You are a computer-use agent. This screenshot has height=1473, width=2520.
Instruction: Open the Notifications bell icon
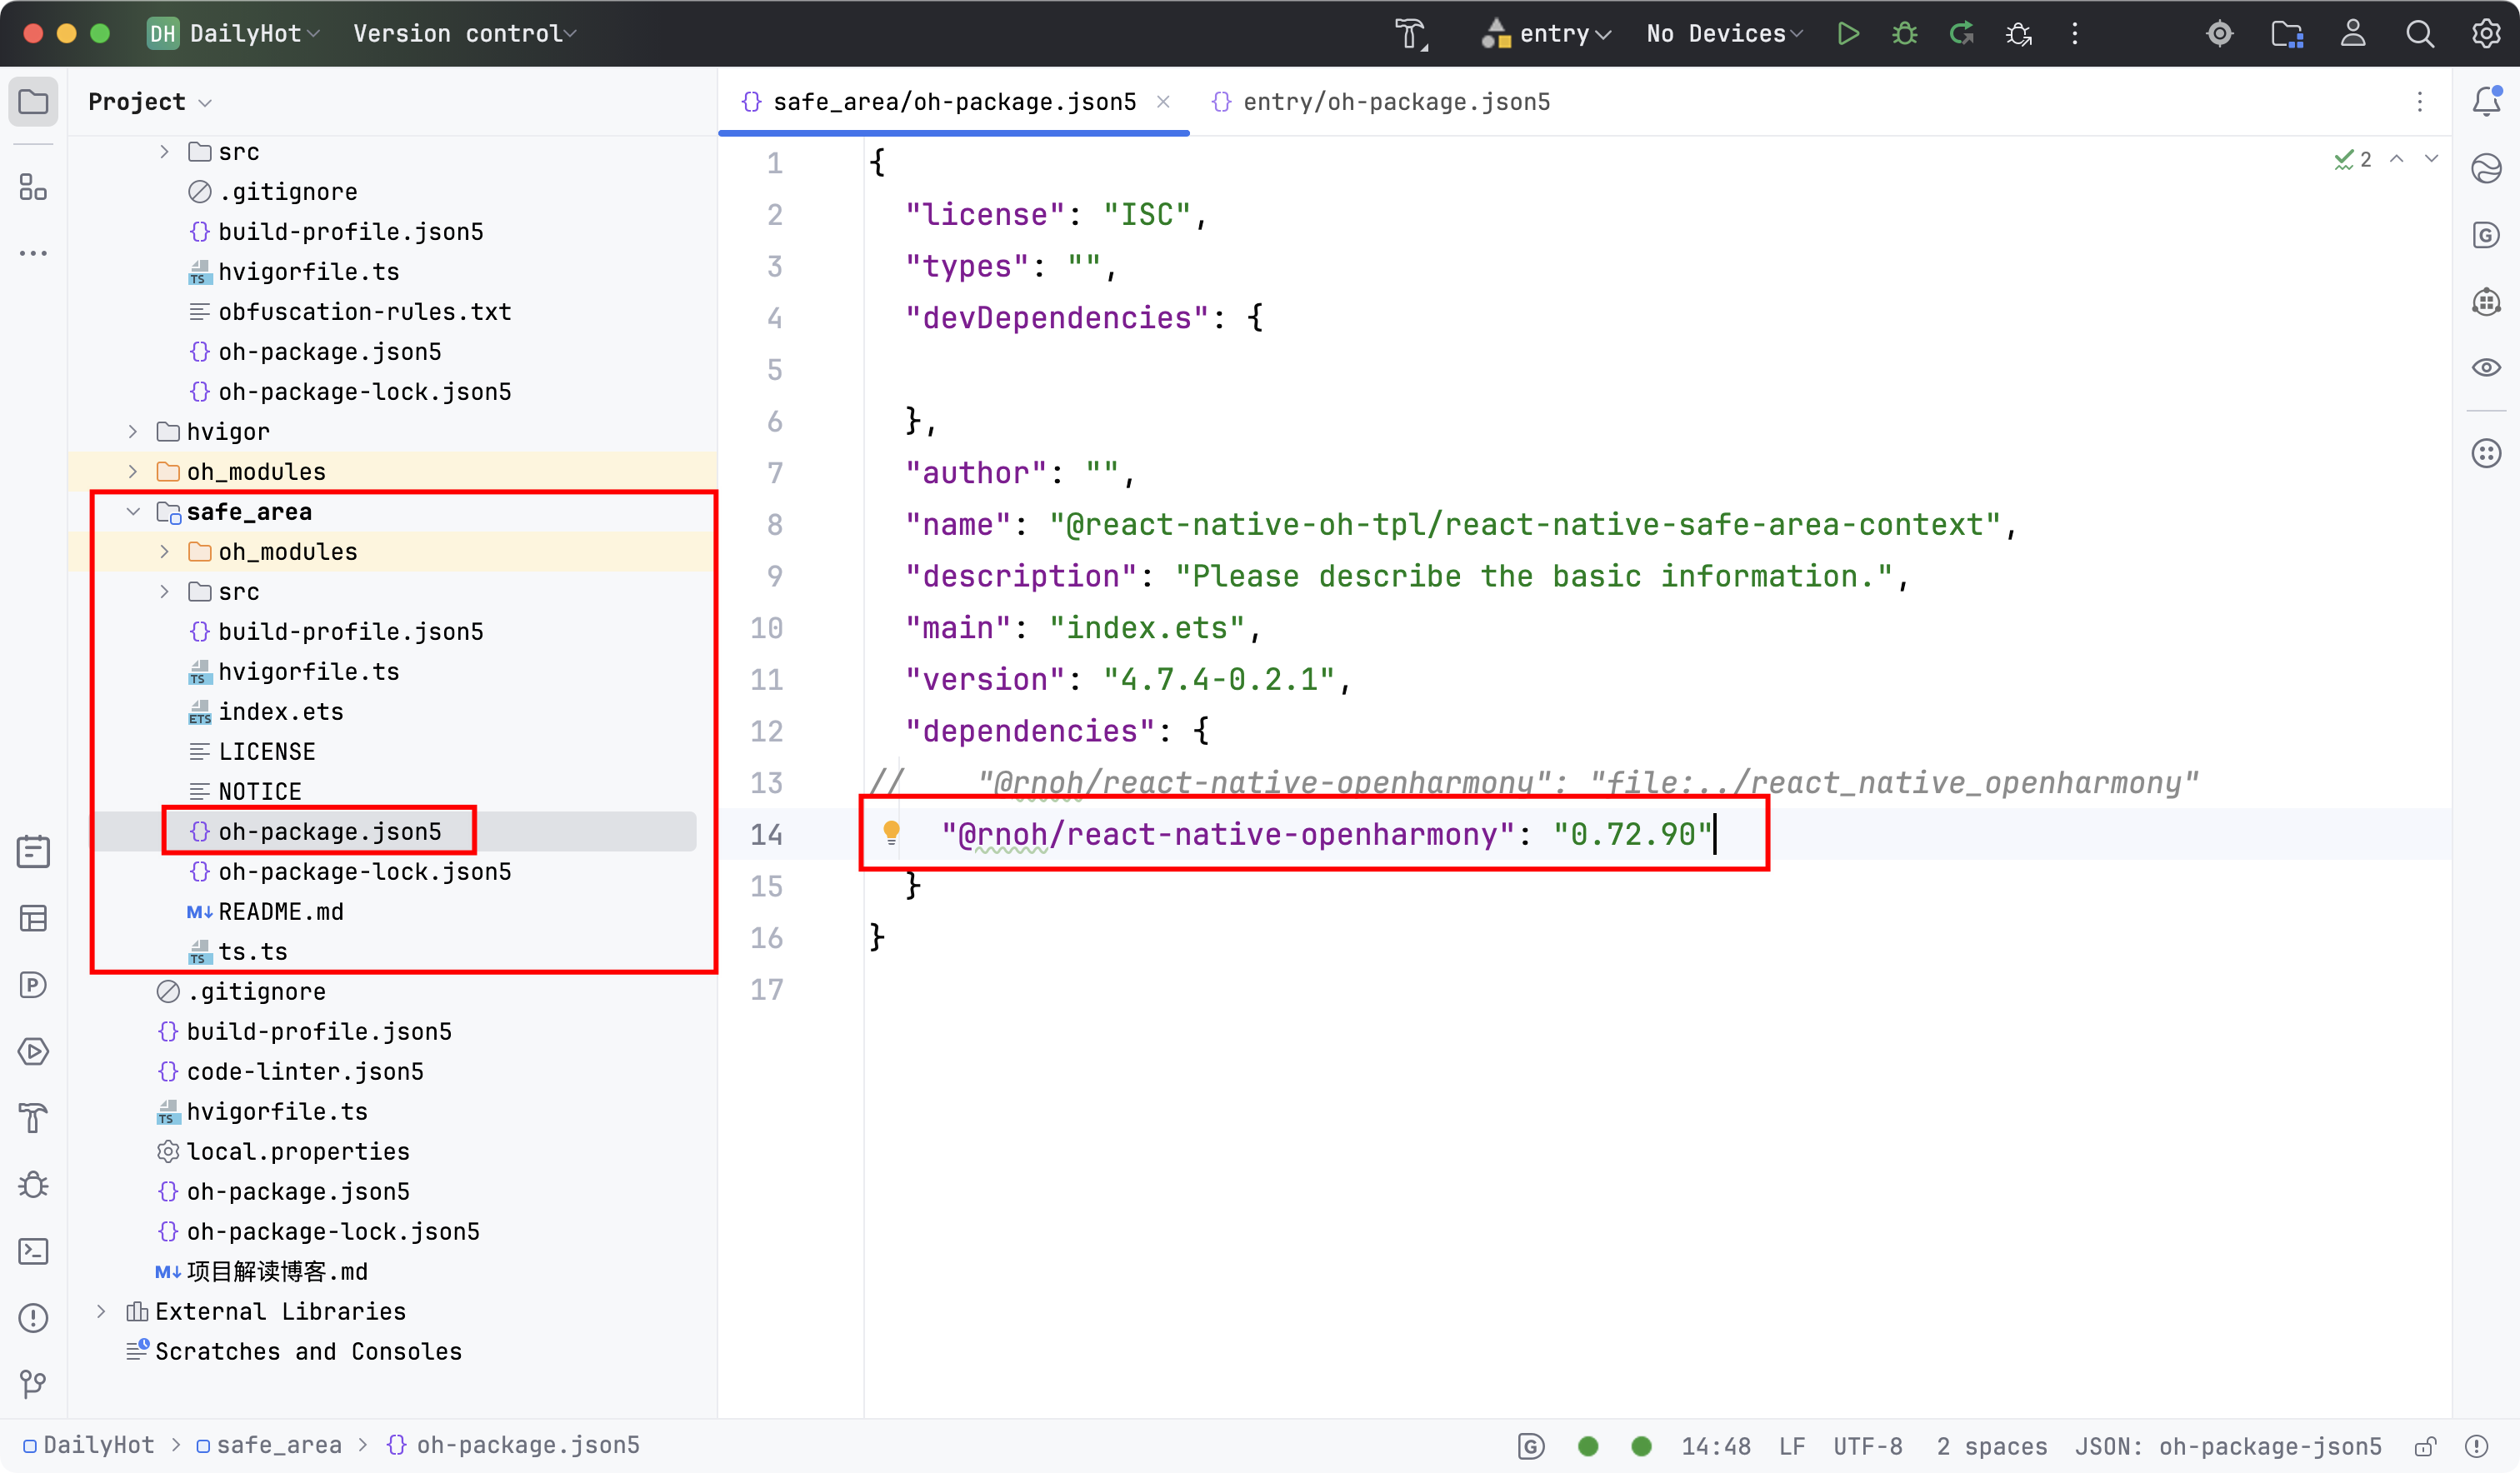(x=2486, y=101)
